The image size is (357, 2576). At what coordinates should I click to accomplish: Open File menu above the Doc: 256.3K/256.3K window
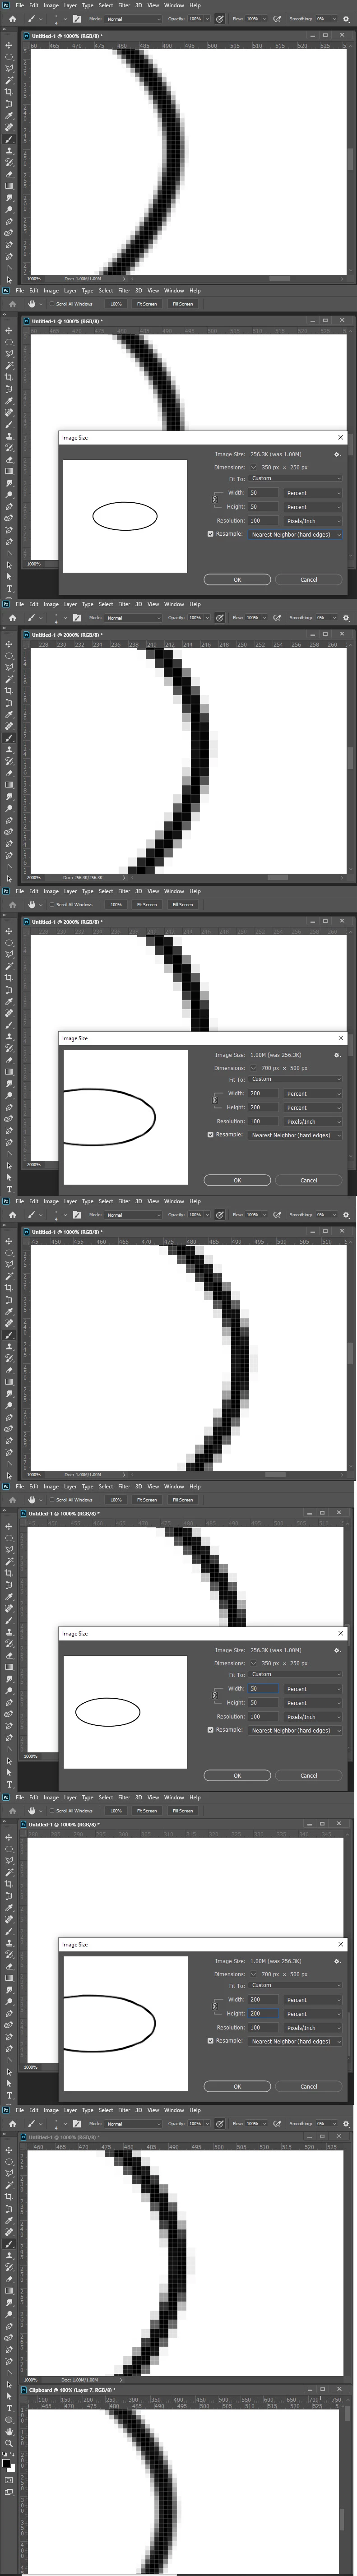pyautogui.click(x=20, y=604)
